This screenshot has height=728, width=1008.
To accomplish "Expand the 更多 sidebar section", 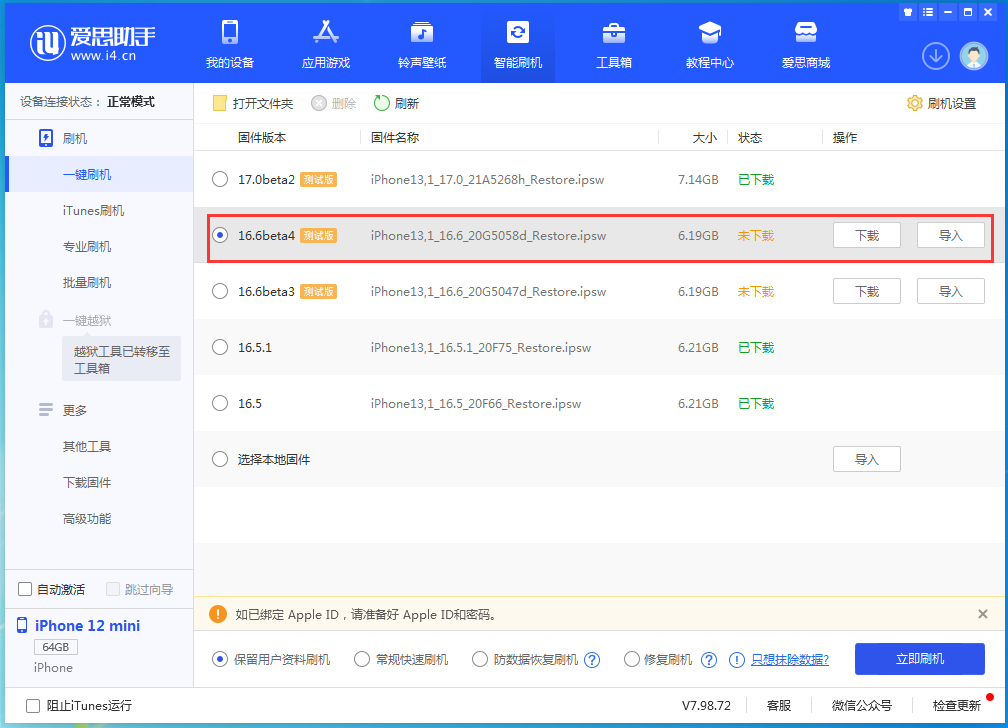I will [x=75, y=410].
